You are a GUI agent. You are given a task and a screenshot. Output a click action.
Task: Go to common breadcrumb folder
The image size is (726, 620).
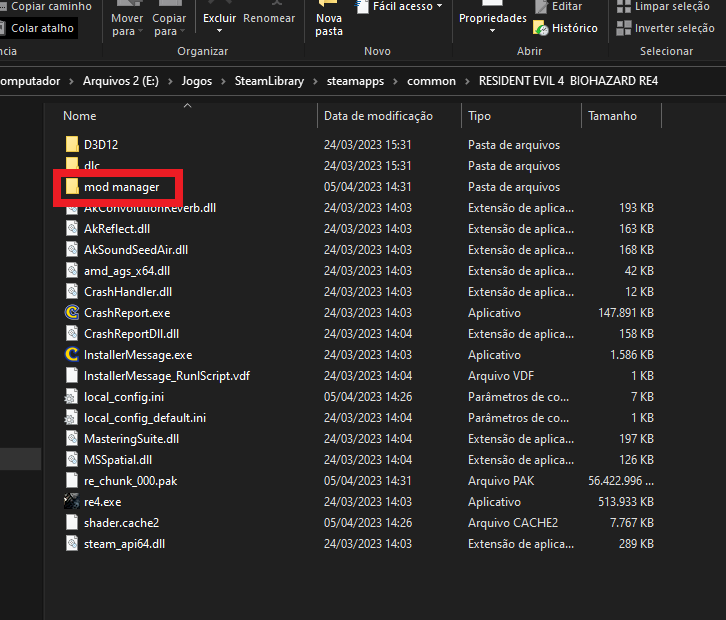pyautogui.click(x=432, y=81)
